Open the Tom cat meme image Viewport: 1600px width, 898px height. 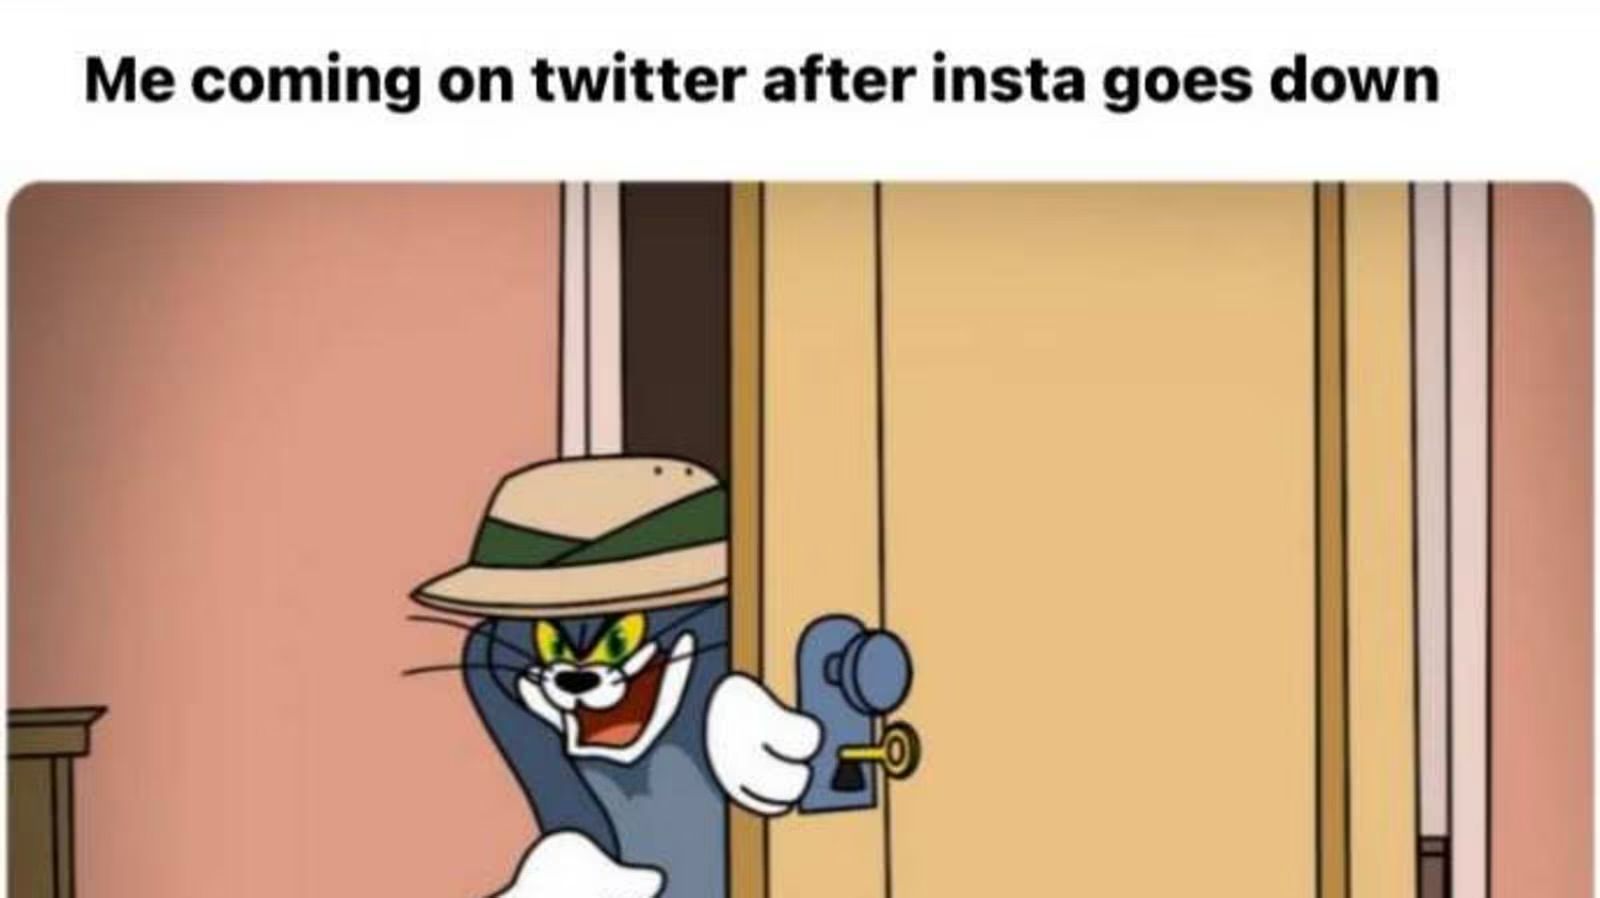point(800,540)
